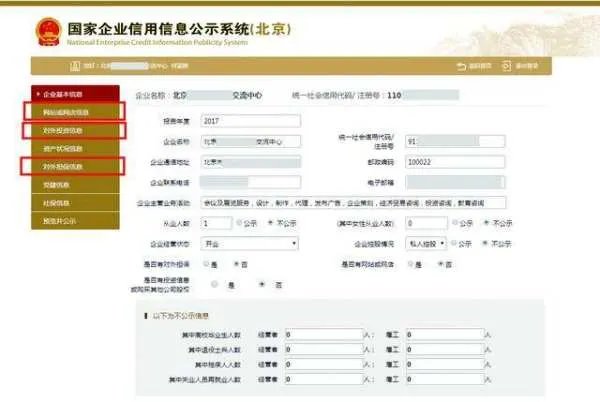Click the logout icon at top right
600x402 pixels.
point(506,66)
